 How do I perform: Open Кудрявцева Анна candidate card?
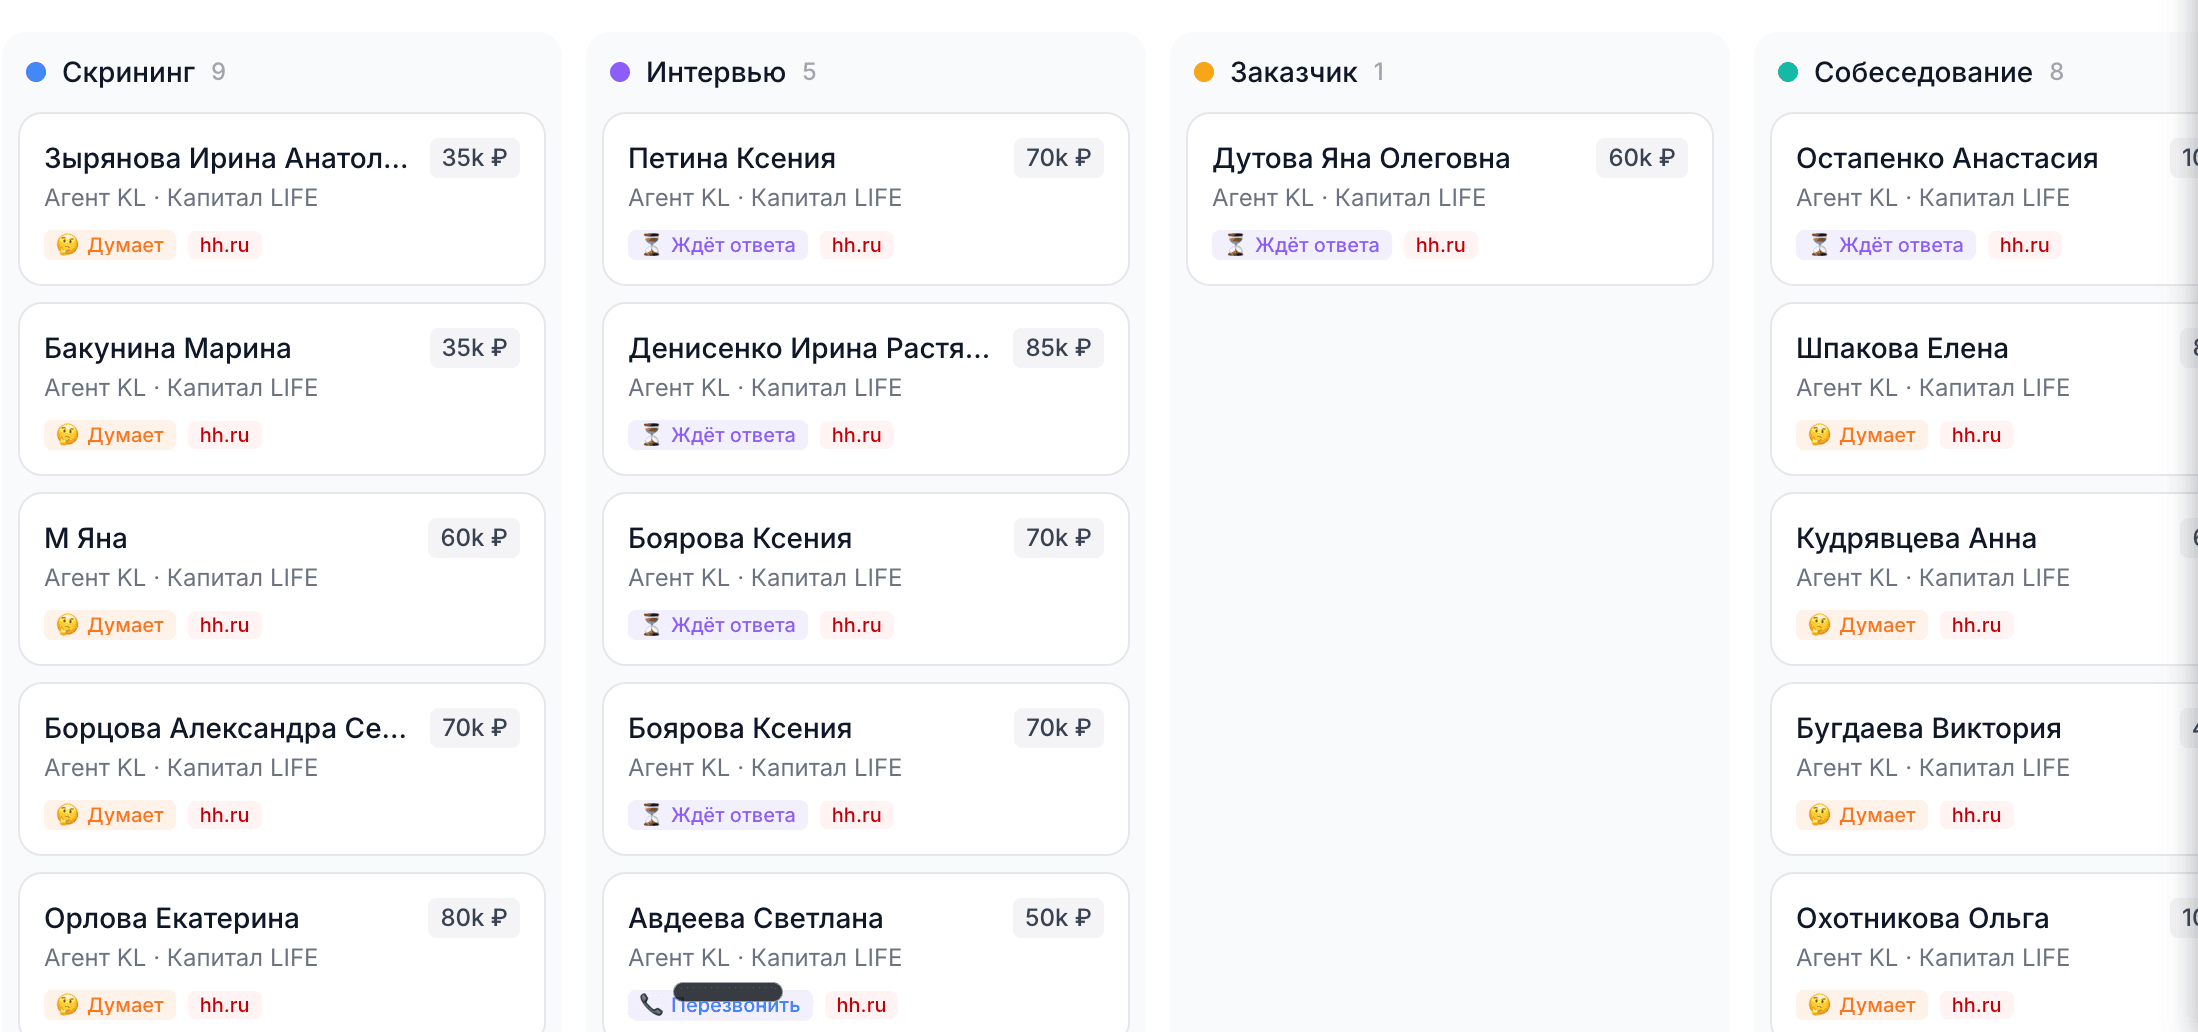click(x=1984, y=579)
